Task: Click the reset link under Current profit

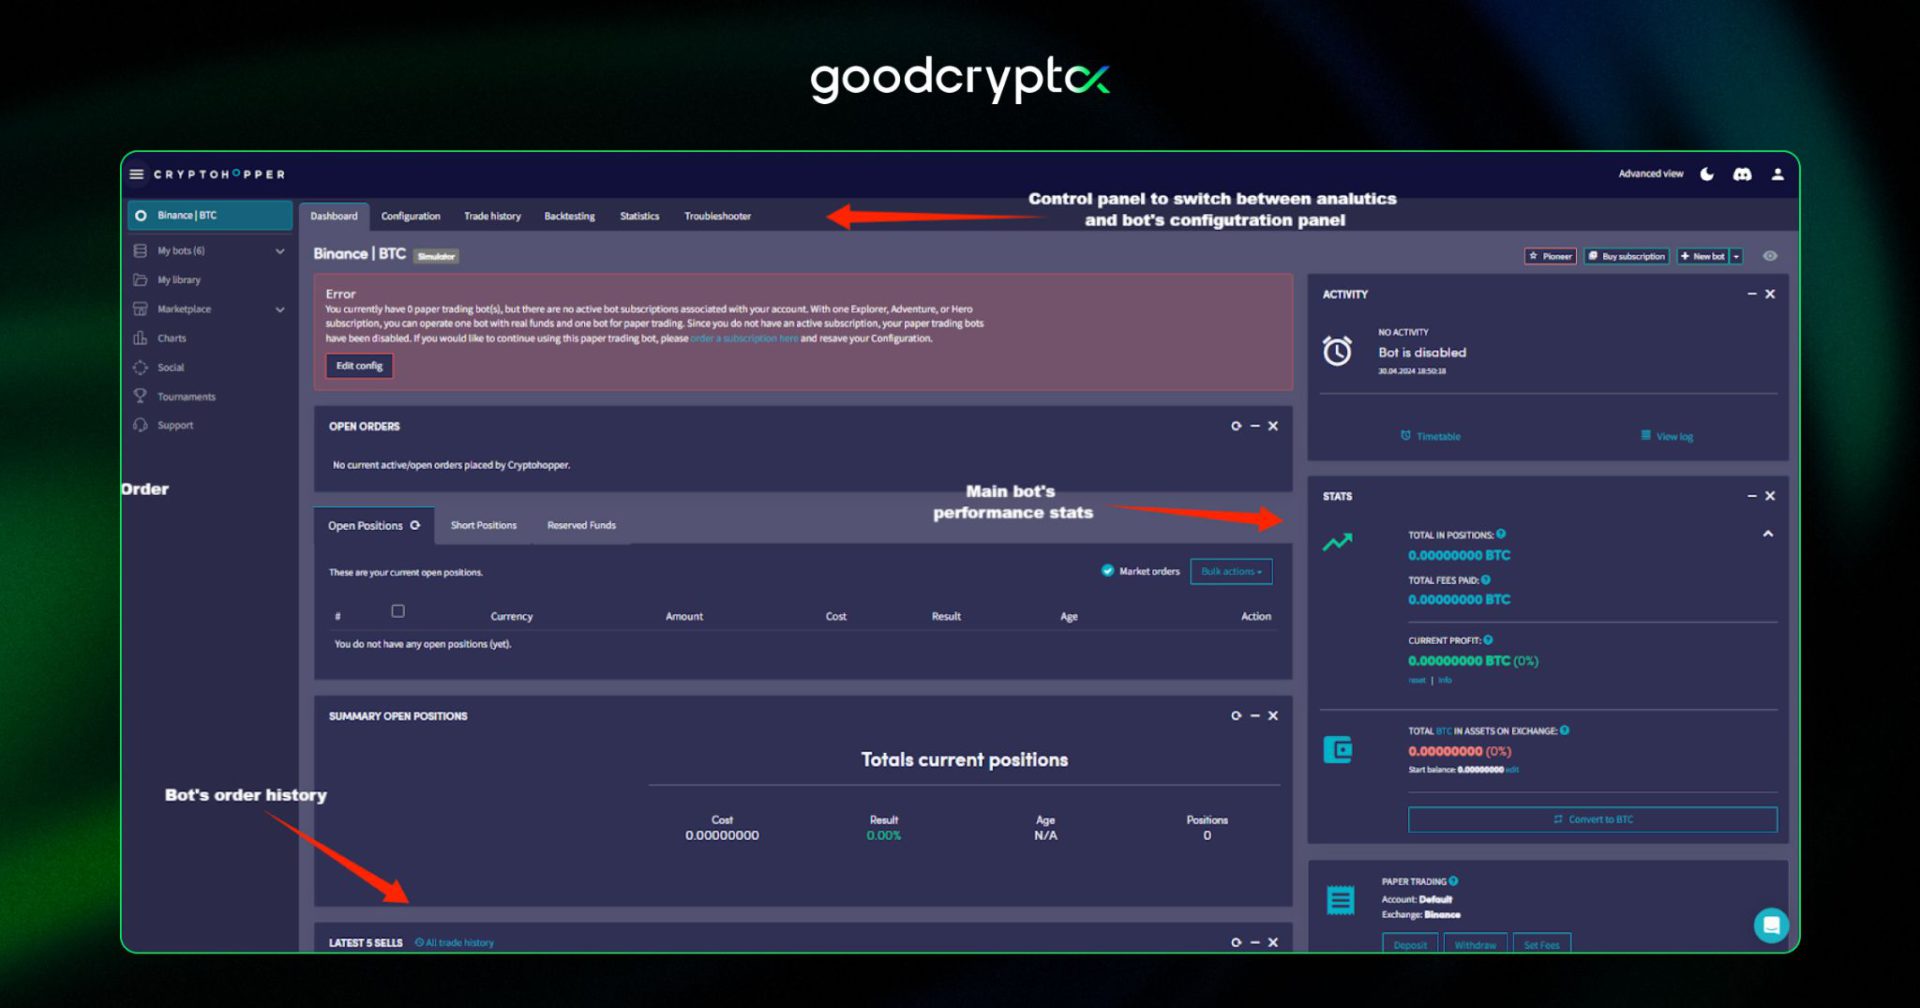Action: tap(1417, 680)
